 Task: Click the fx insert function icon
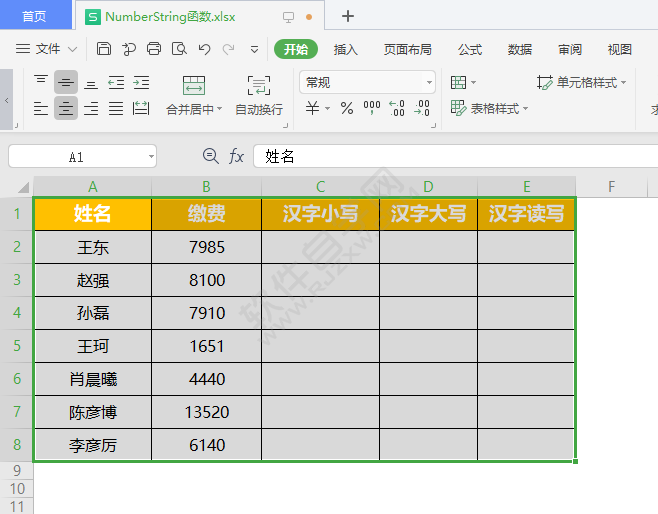pos(236,157)
